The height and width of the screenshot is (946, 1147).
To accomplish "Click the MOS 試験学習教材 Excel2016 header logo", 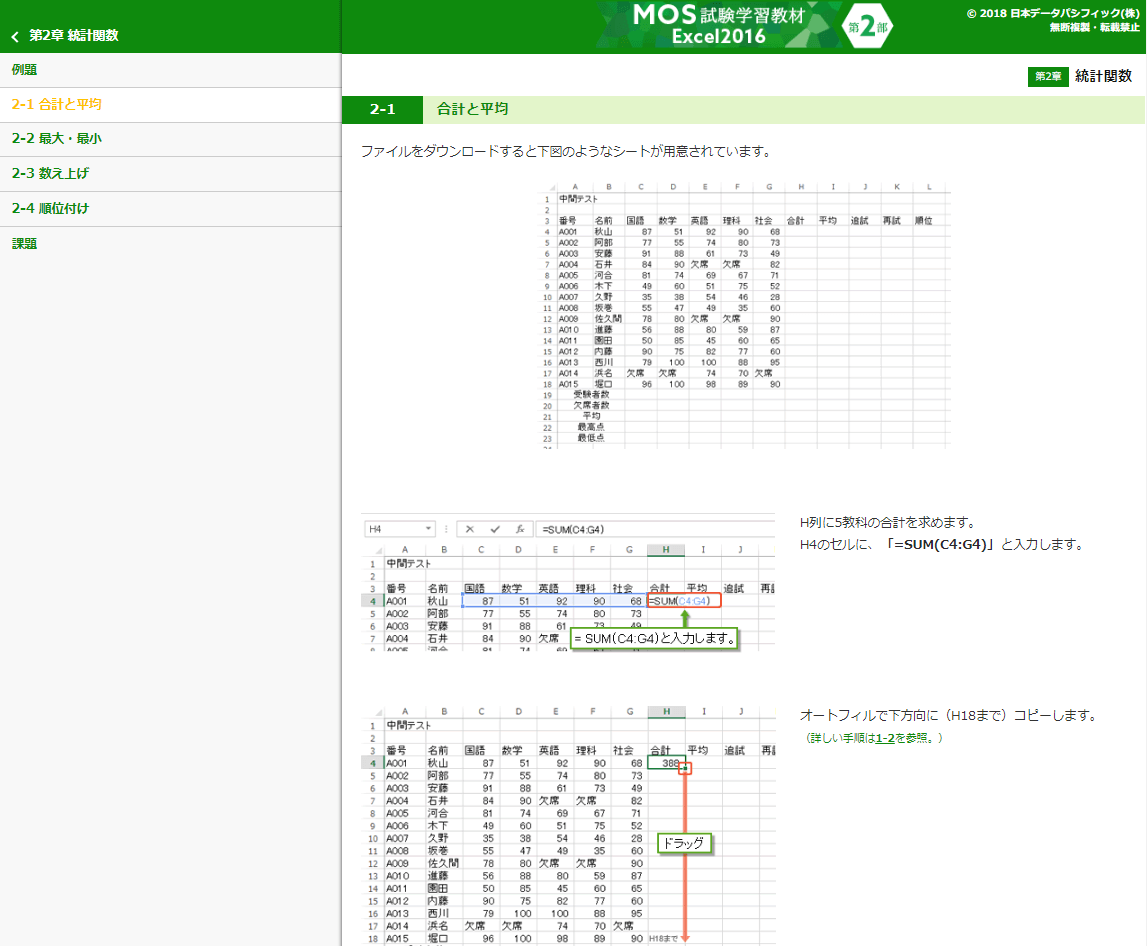I will 718,25.
